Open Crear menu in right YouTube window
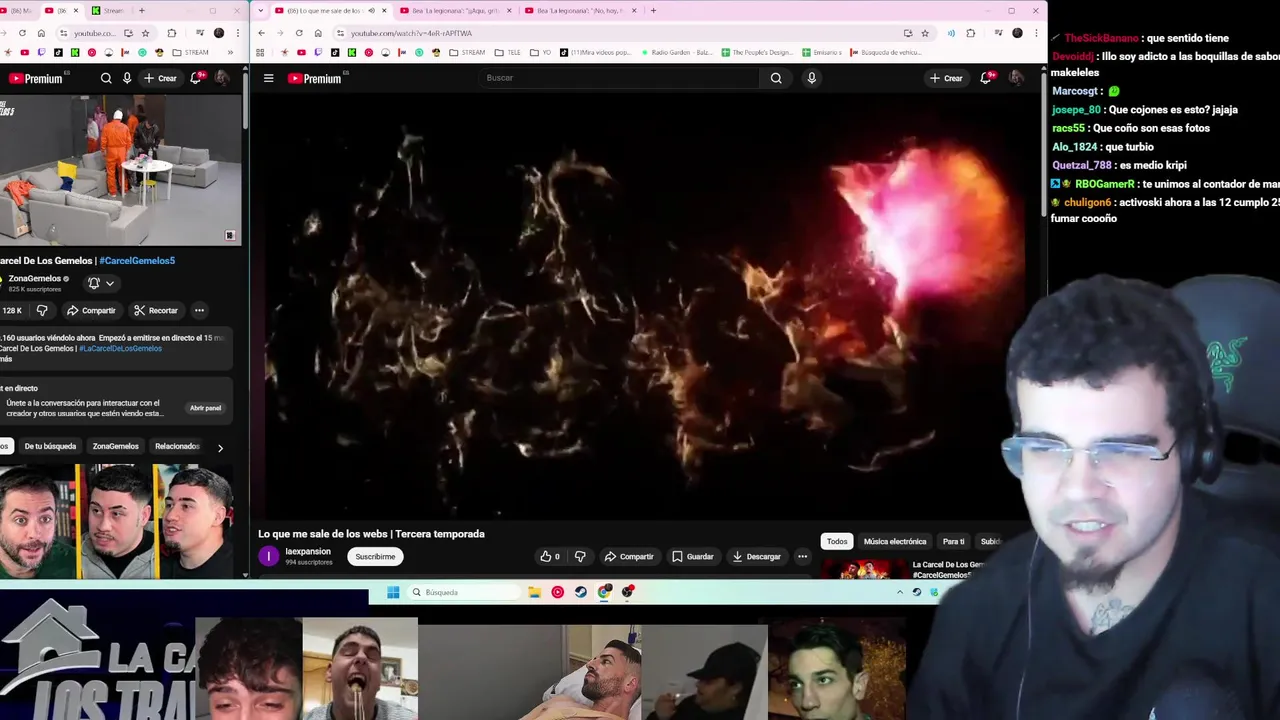 [x=946, y=78]
